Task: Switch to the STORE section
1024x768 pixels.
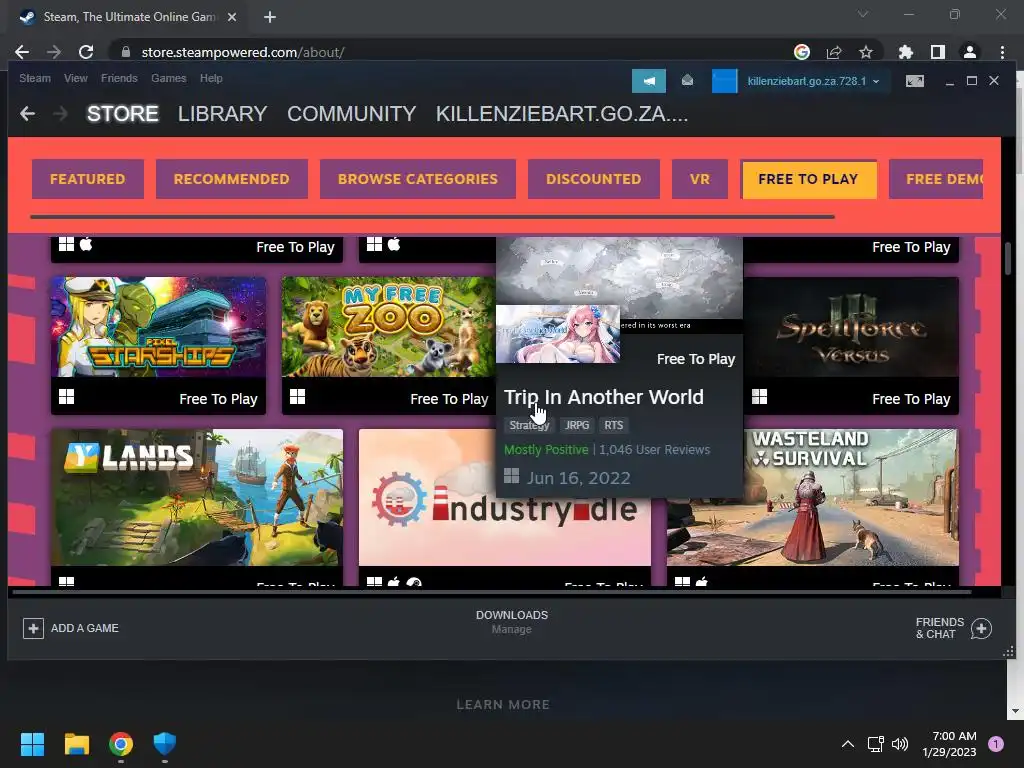Action: [x=123, y=114]
